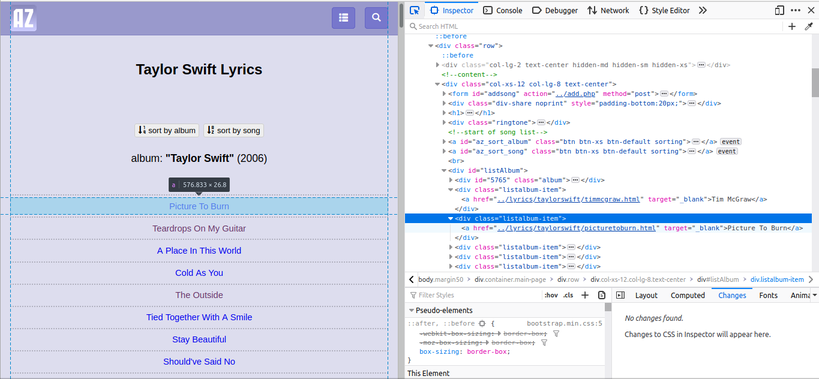Click breadcrumb right arrow
This screenshot has height=379, width=819.
coord(811,279)
